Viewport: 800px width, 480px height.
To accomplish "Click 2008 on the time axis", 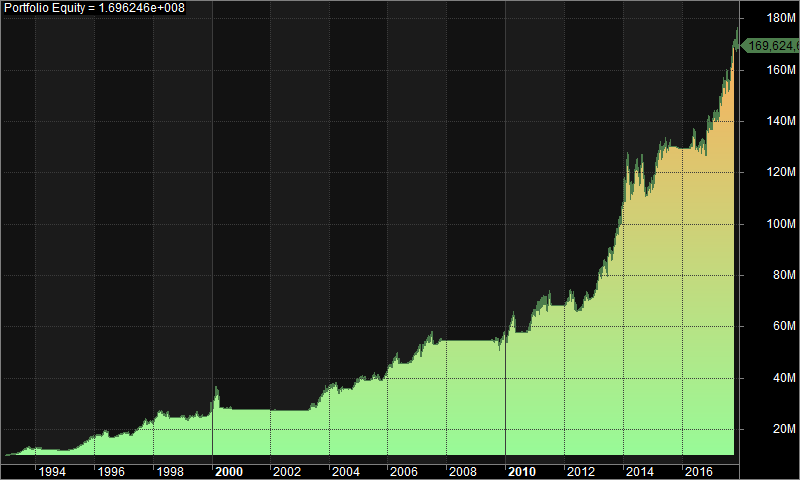I will click(x=464, y=470).
